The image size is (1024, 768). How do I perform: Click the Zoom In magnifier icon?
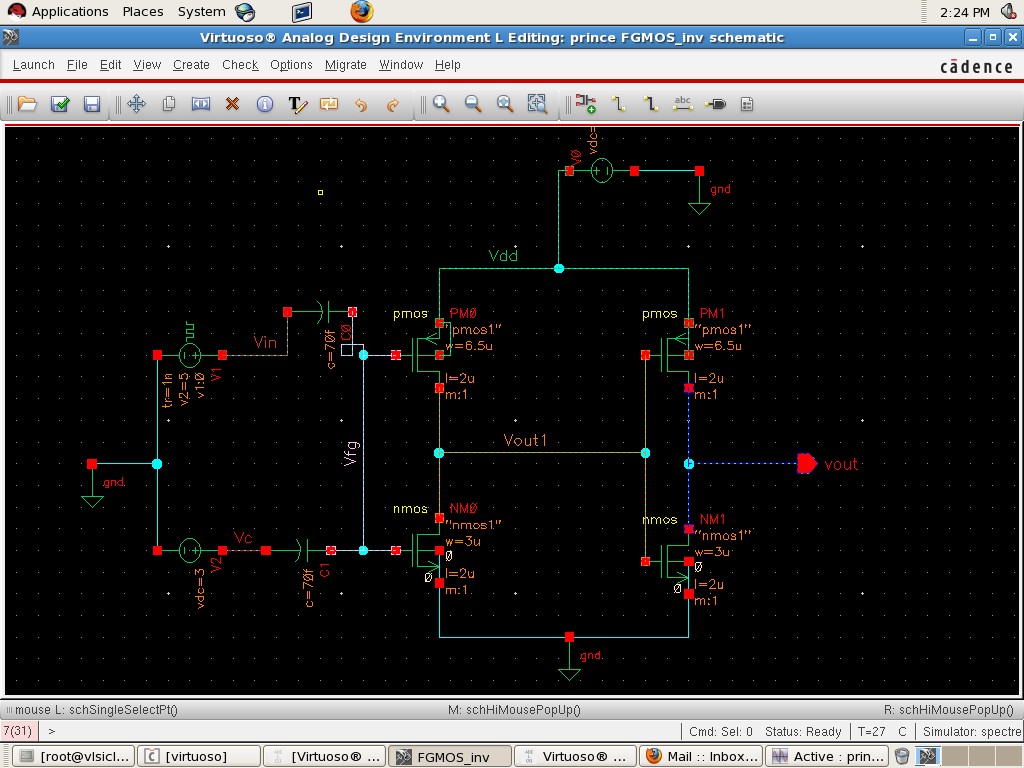click(441, 104)
